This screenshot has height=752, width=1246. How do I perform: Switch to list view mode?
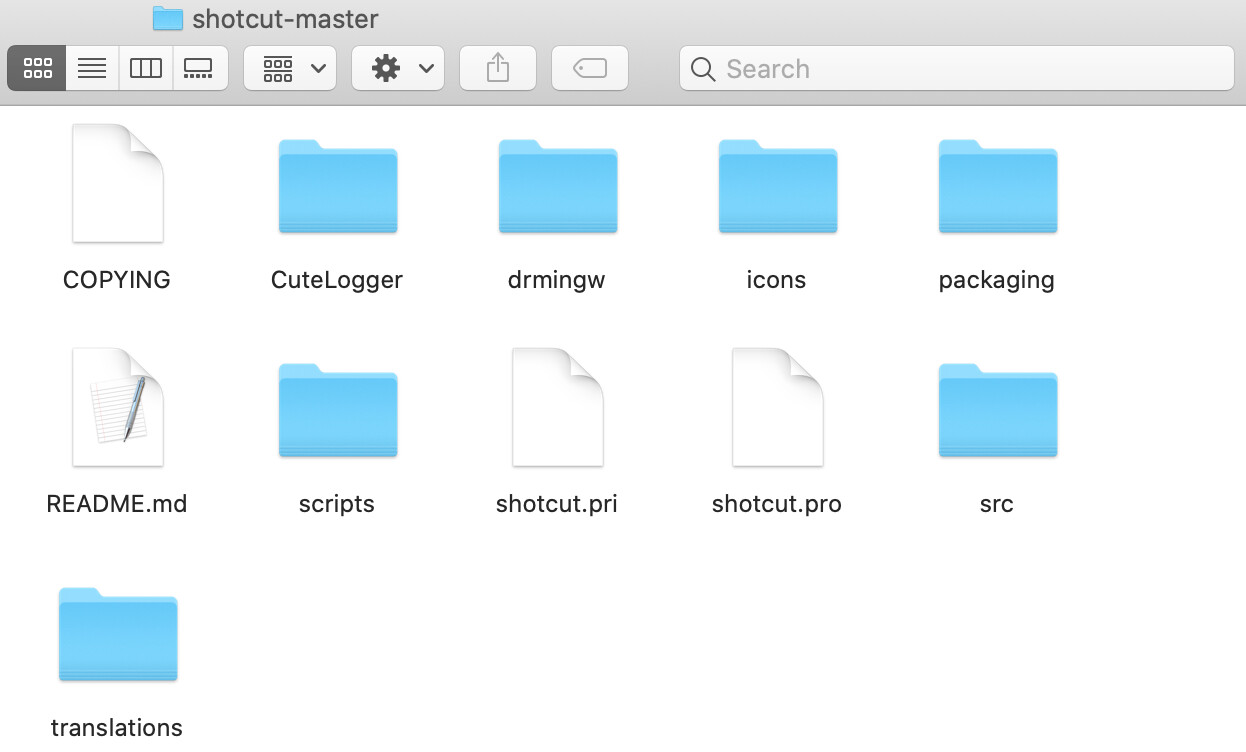pyautogui.click(x=92, y=68)
